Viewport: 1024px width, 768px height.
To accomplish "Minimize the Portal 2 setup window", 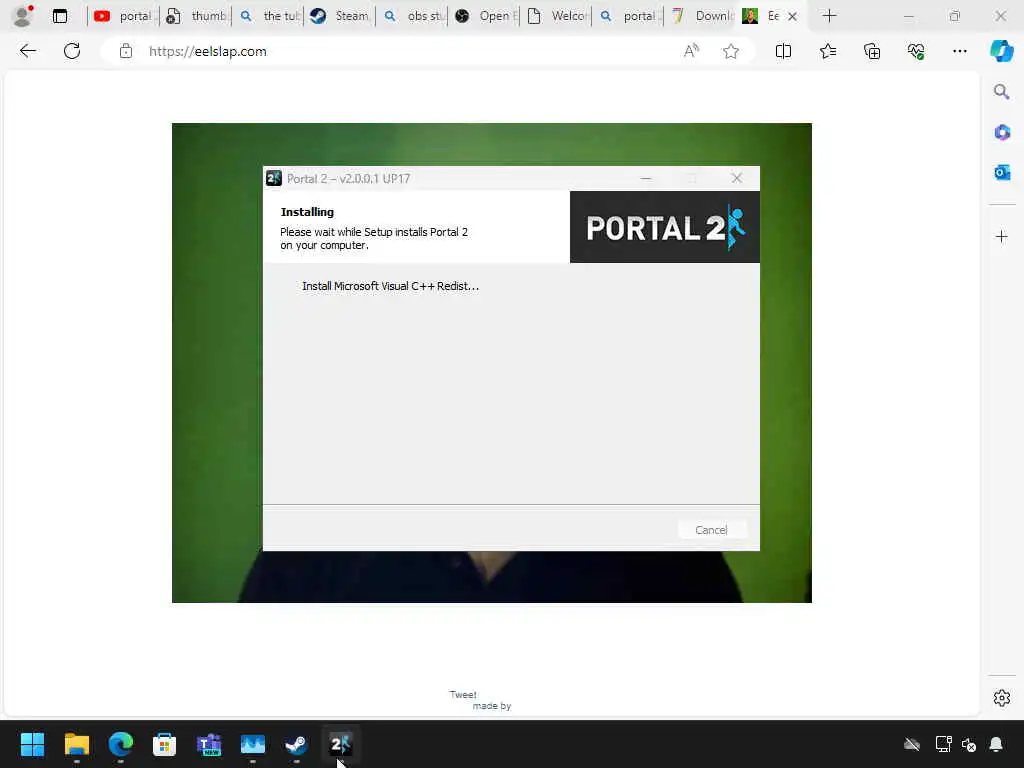I will tap(646, 178).
